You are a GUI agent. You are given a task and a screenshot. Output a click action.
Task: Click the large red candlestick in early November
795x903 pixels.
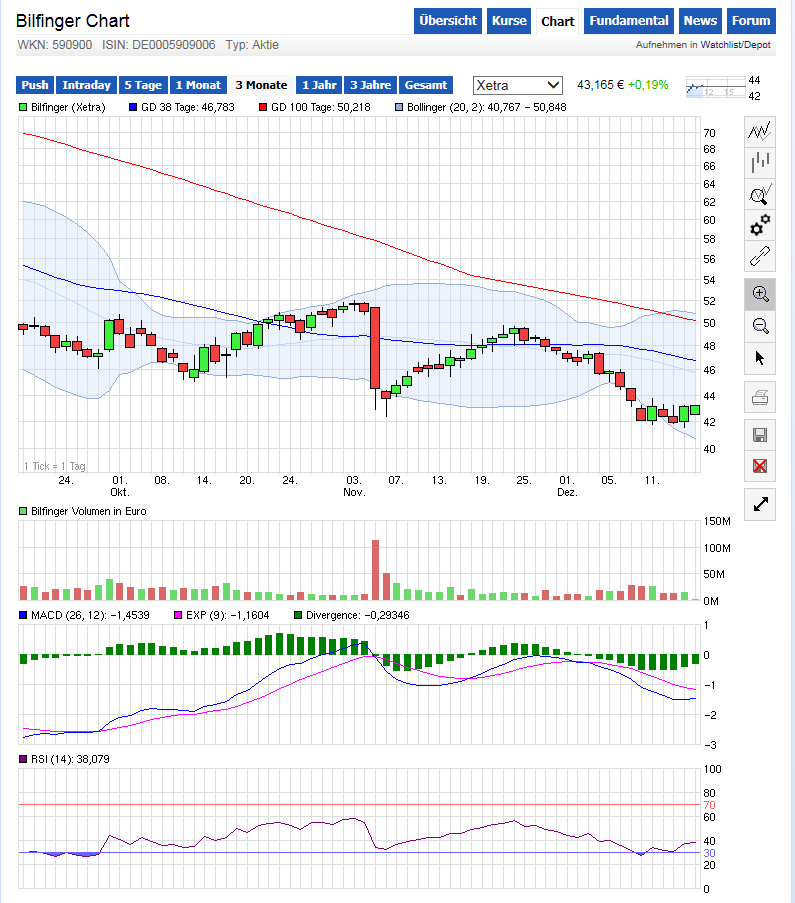[375, 348]
